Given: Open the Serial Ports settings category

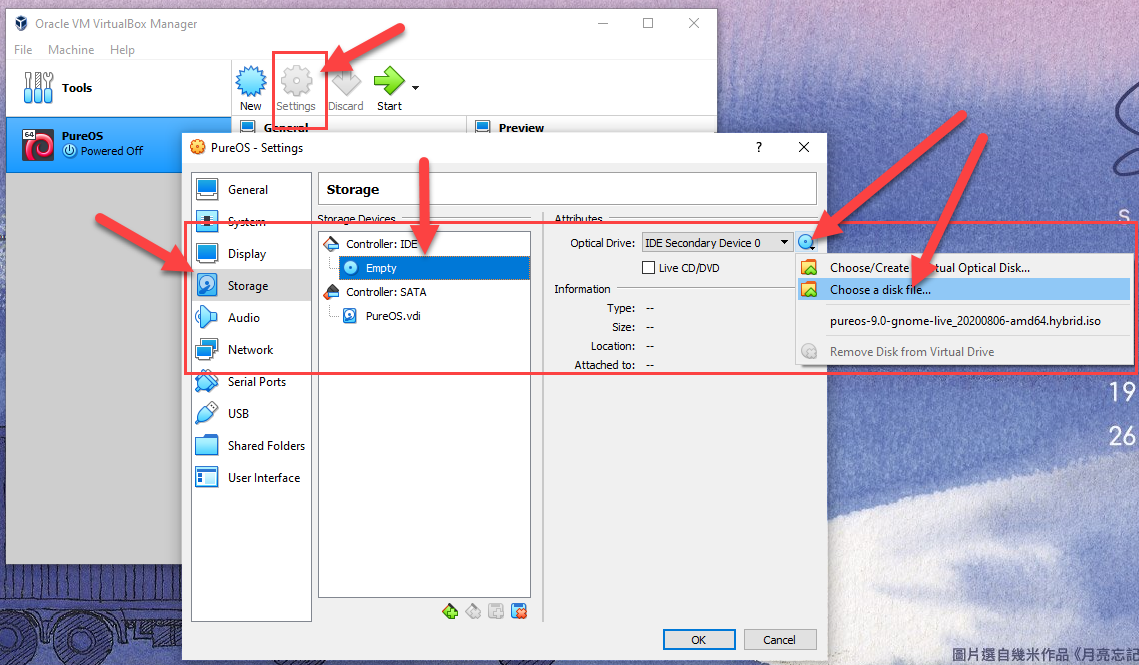Looking at the screenshot, I should 251,382.
